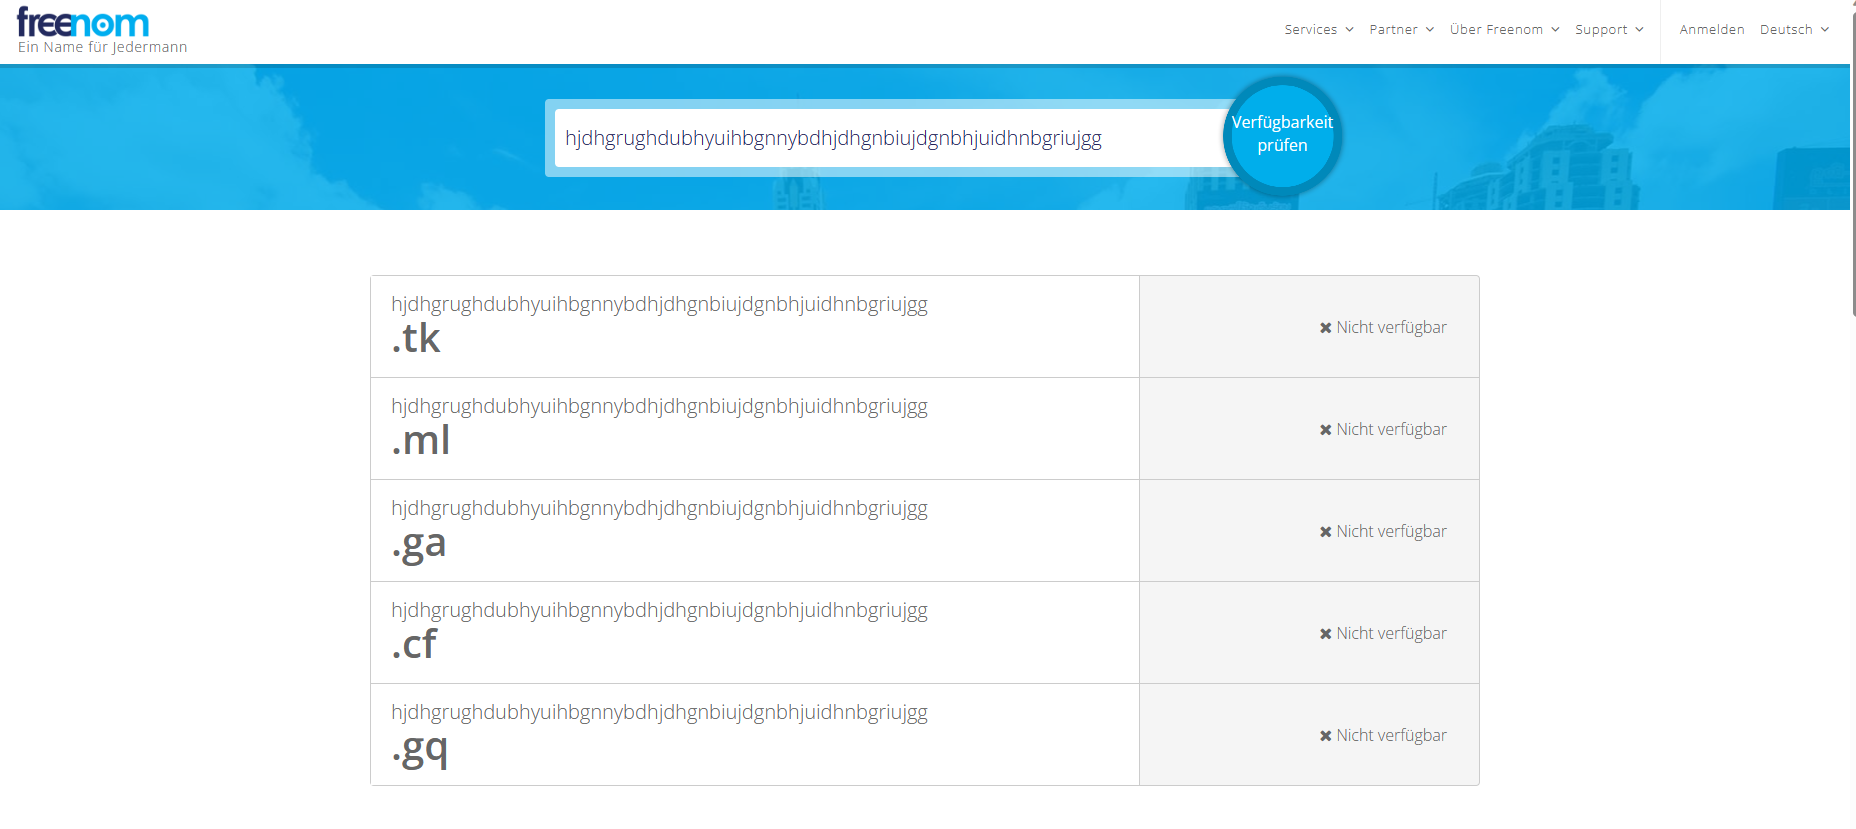Click the X icon in the .cf row
This screenshot has width=1856, height=829.
pos(1325,634)
